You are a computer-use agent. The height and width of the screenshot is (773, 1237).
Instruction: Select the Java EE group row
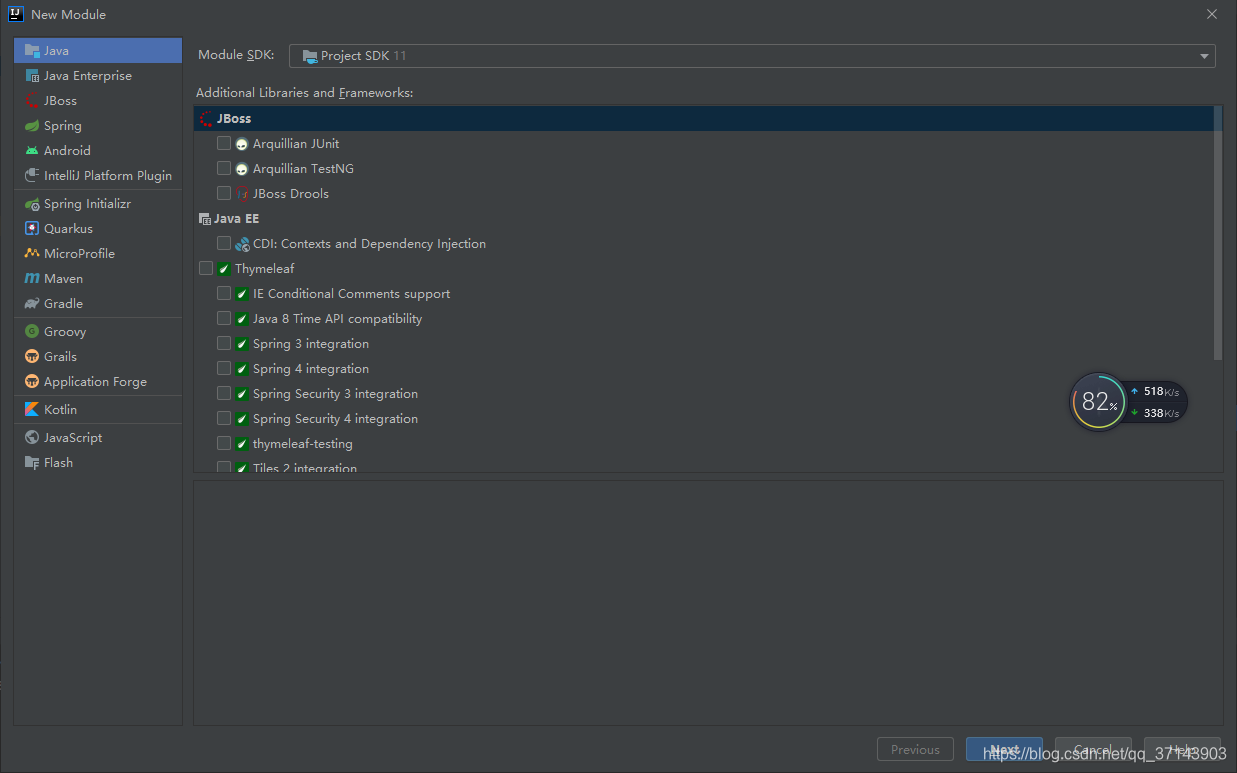pyautogui.click(x=703, y=218)
